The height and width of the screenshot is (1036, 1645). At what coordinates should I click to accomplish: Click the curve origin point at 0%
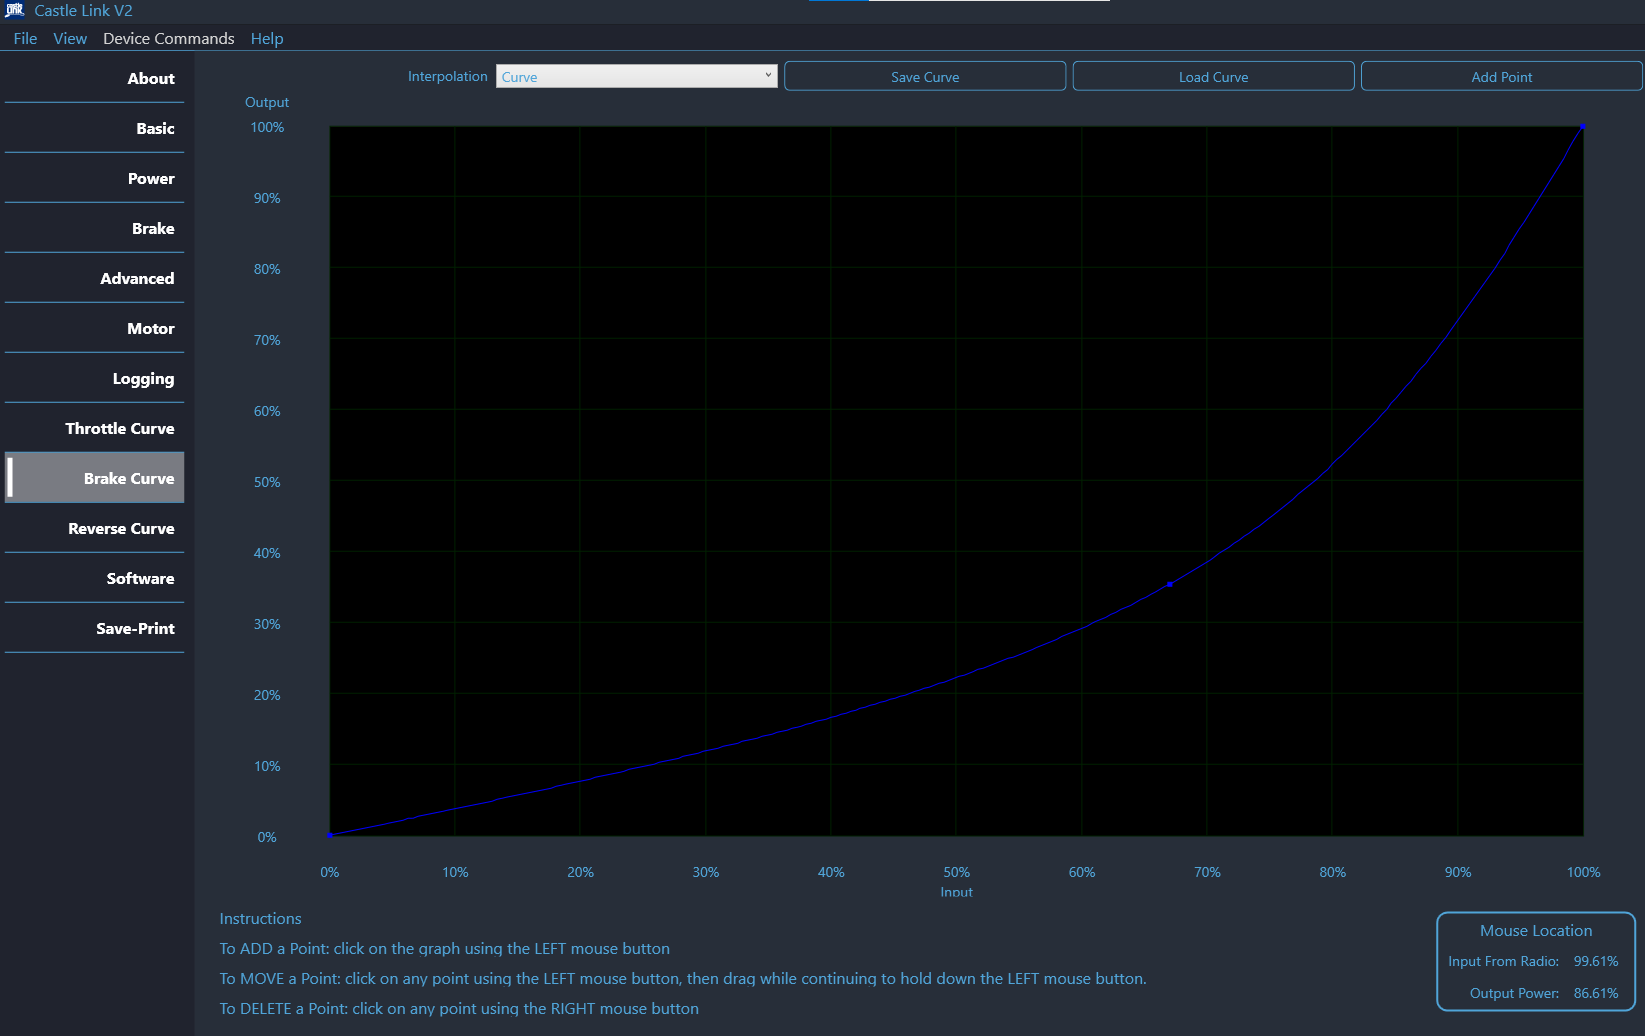coord(330,835)
